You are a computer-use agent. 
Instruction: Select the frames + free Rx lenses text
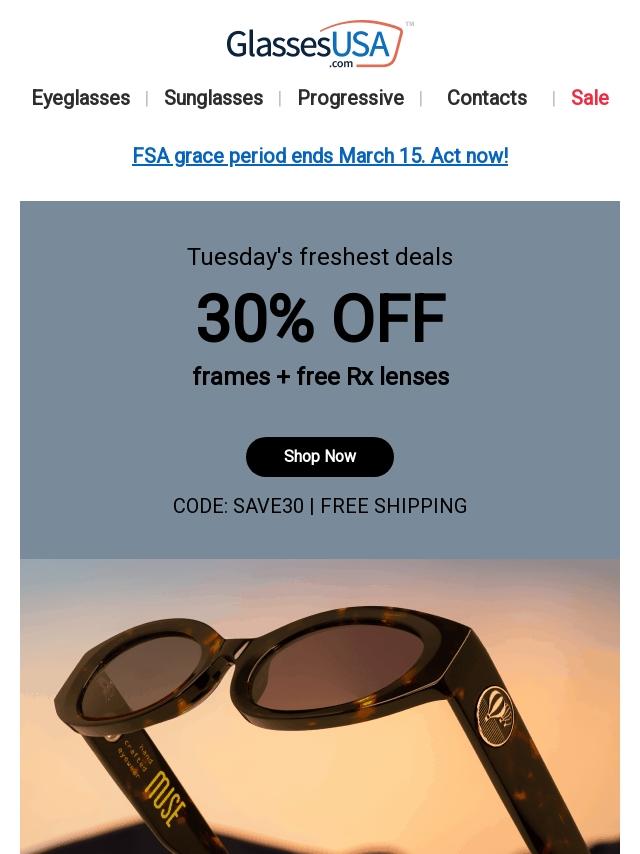(320, 377)
